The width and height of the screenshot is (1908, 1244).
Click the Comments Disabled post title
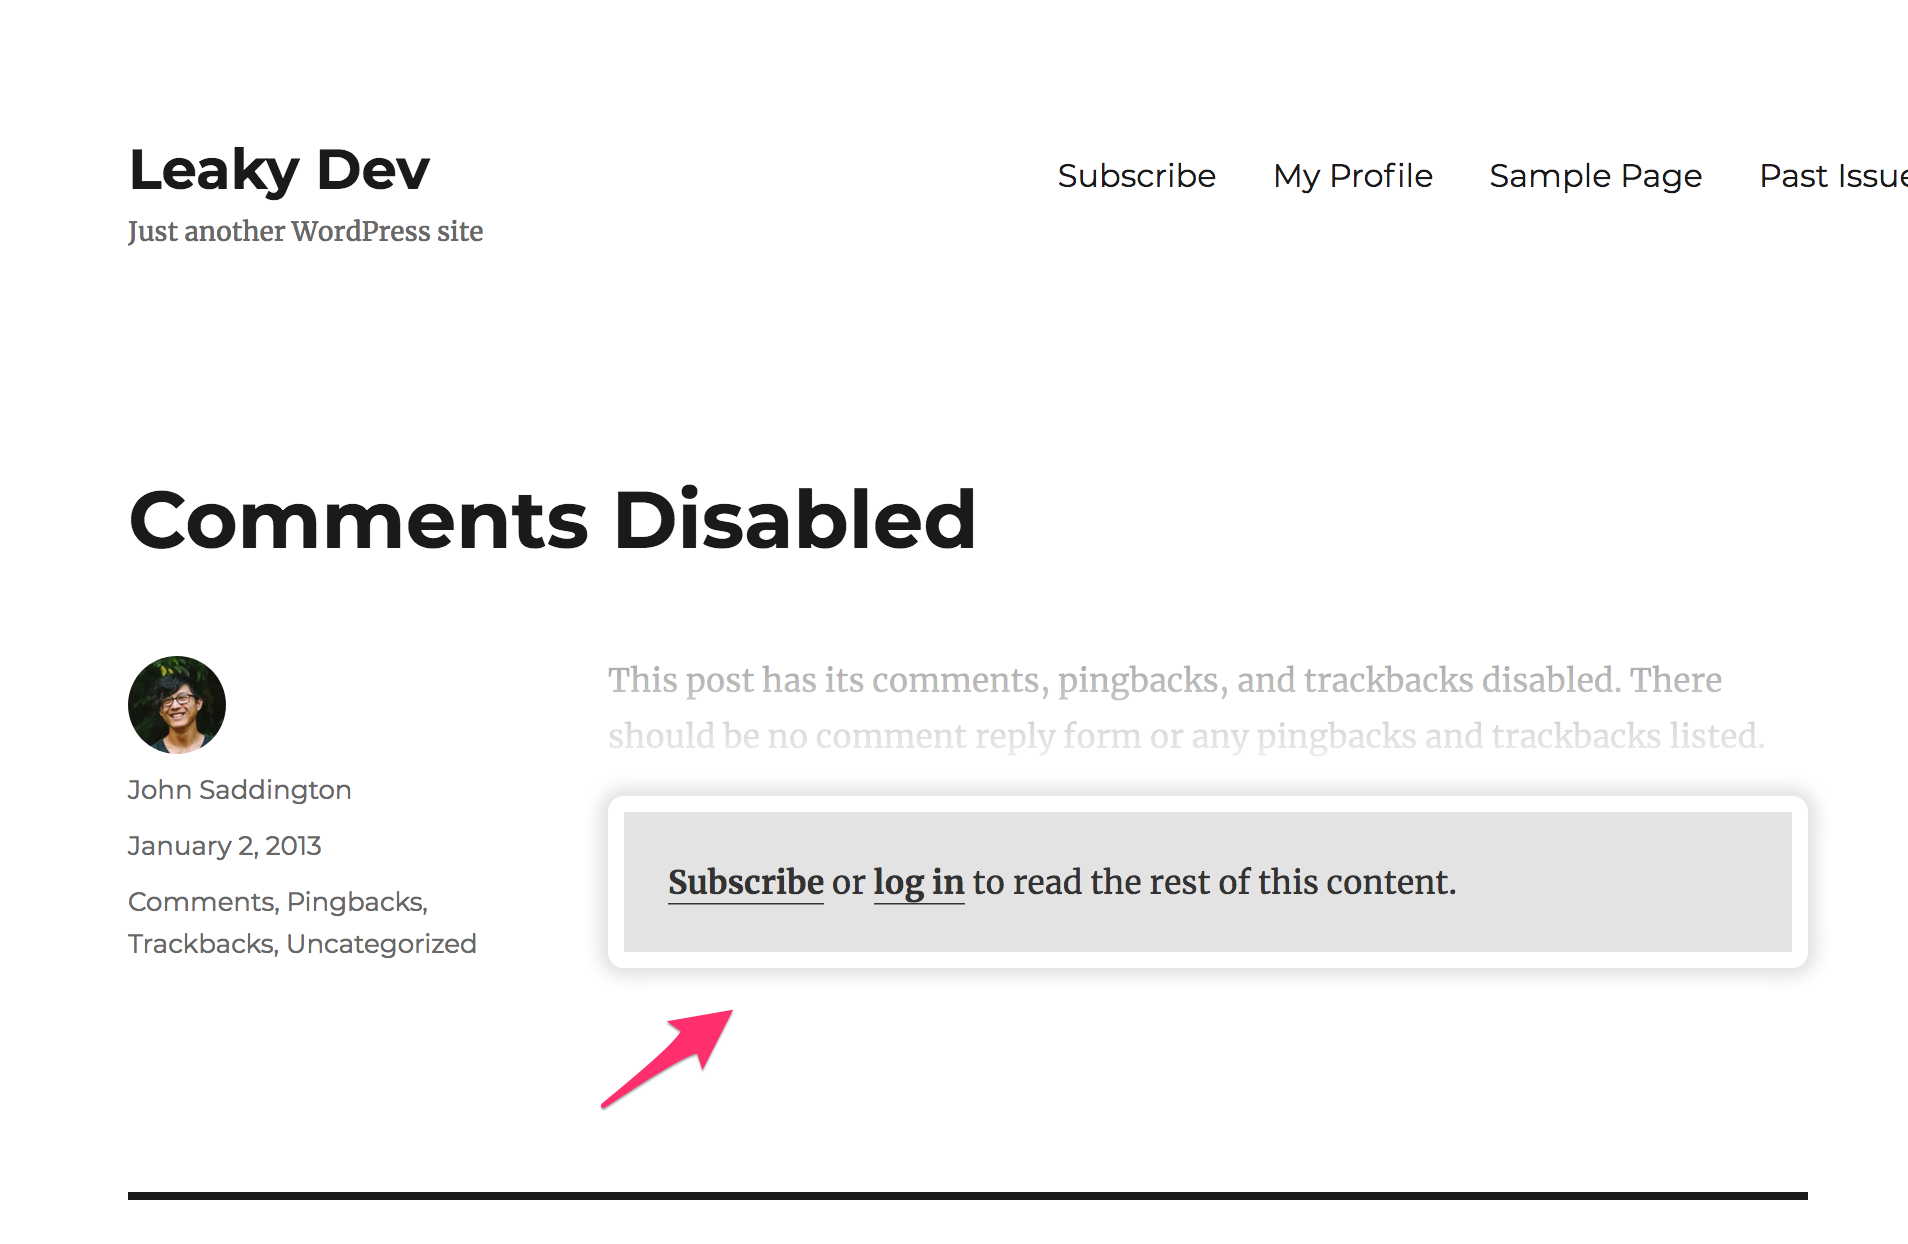552,520
